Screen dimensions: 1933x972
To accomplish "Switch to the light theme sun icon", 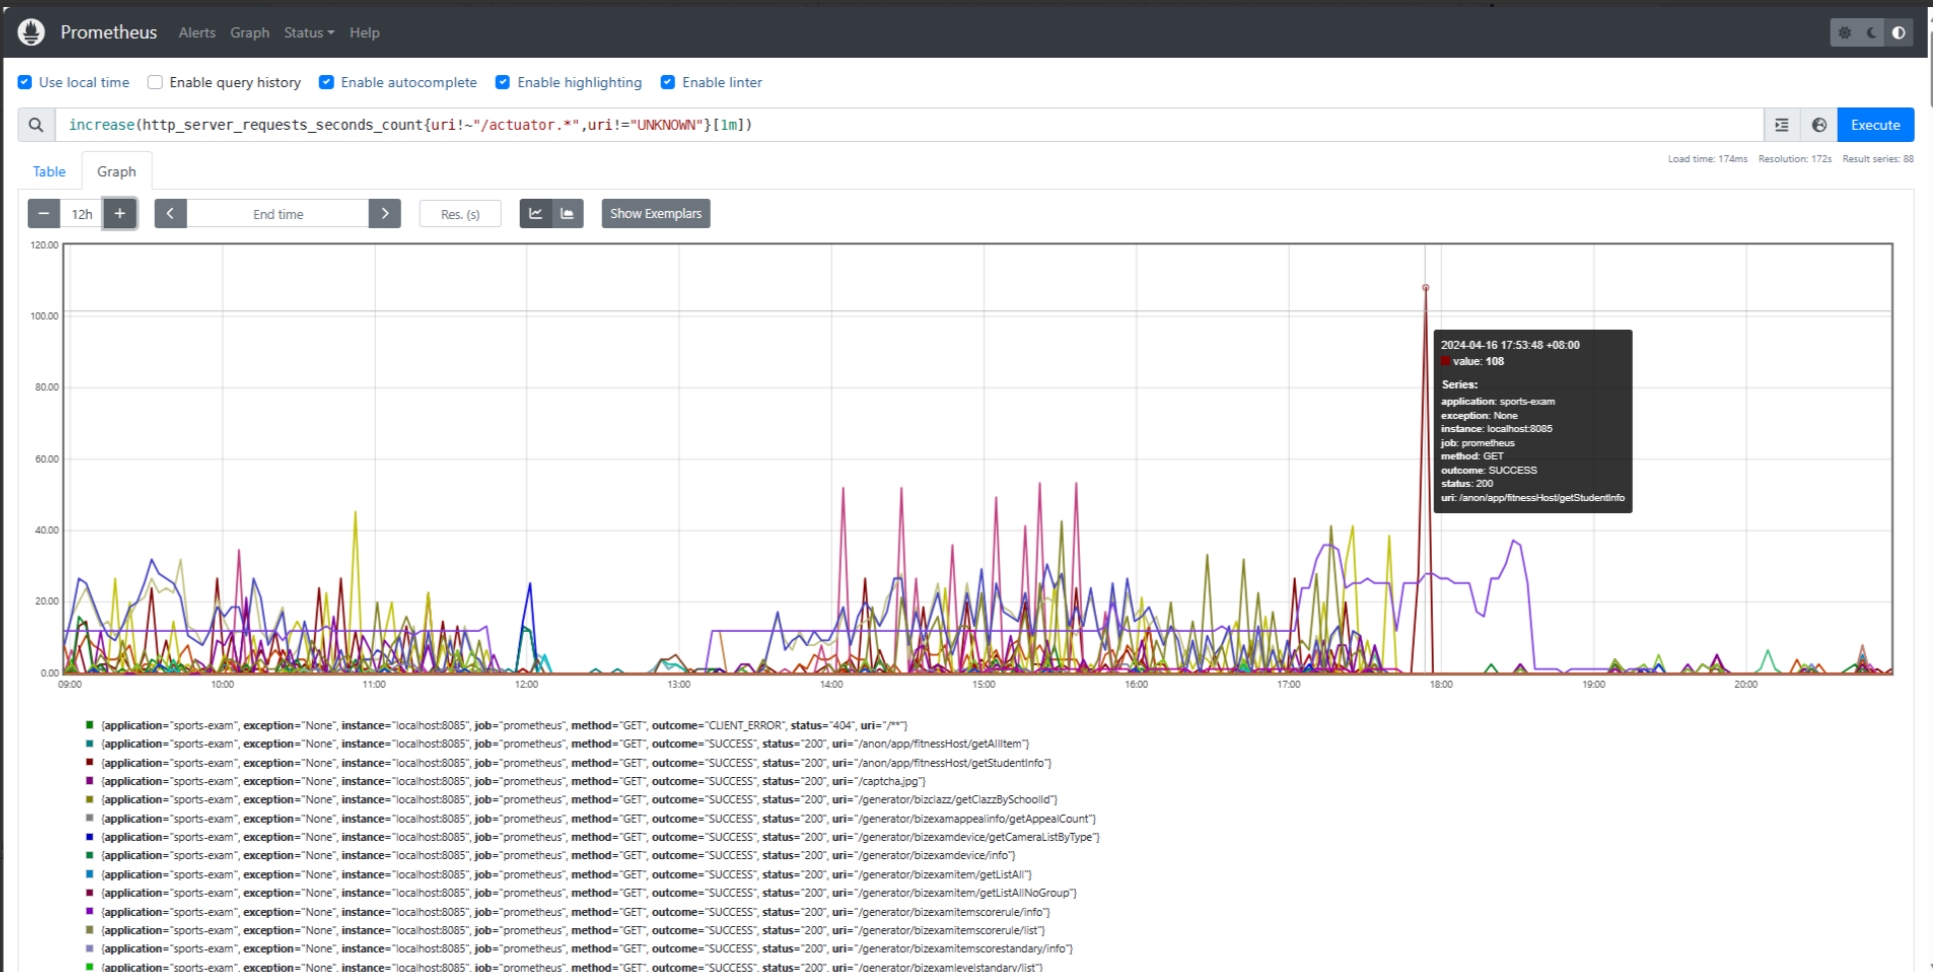I will [x=1845, y=33].
